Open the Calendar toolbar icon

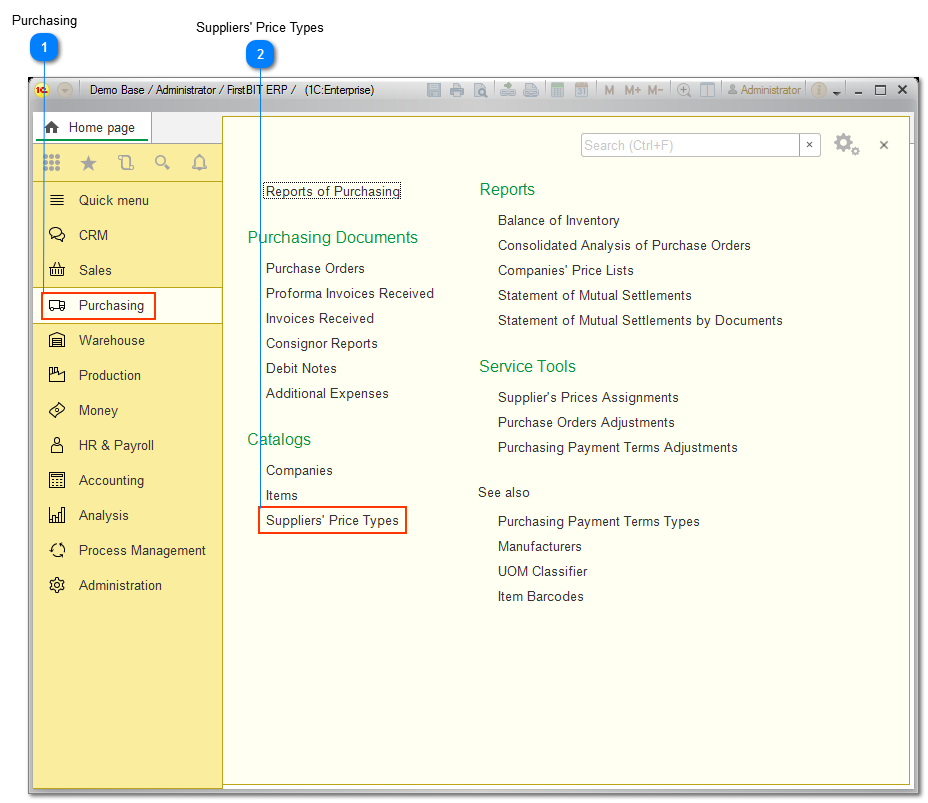pos(581,89)
